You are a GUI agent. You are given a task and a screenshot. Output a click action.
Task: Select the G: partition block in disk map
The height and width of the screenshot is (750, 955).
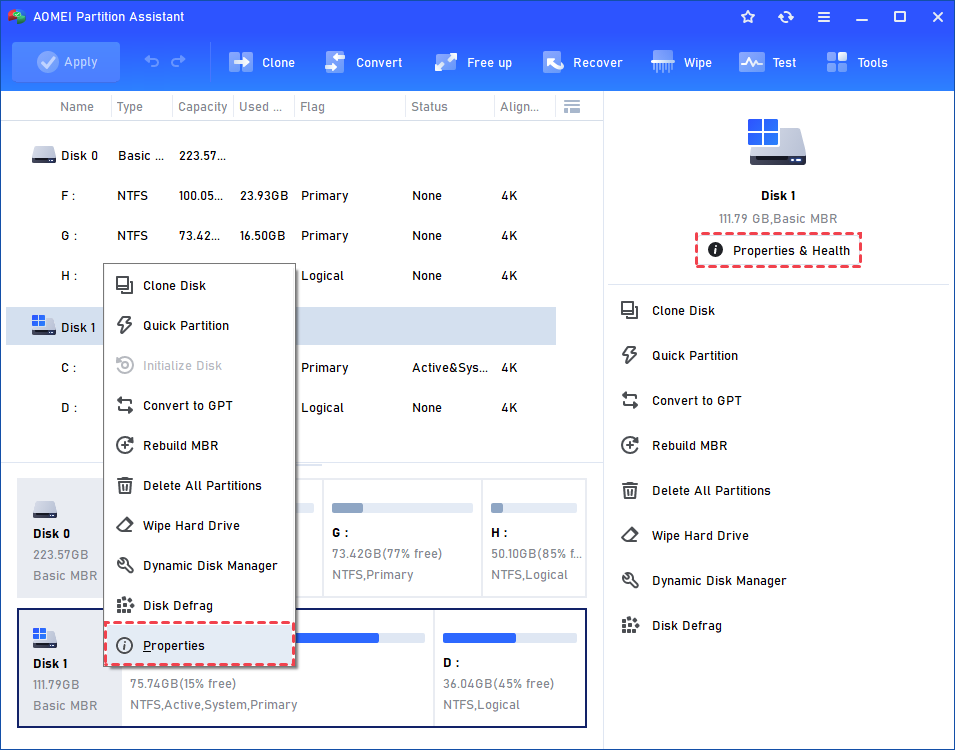click(402, 538)
